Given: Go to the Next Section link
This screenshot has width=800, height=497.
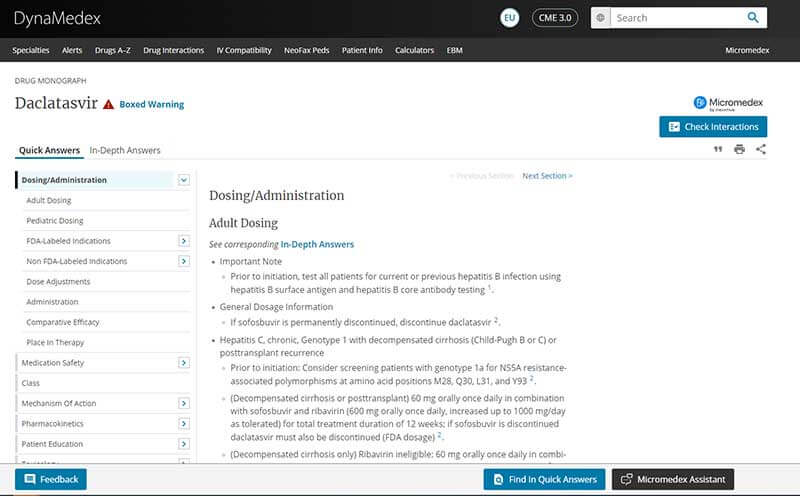Looking at the screenshot, I should click(x=547, y=176).
